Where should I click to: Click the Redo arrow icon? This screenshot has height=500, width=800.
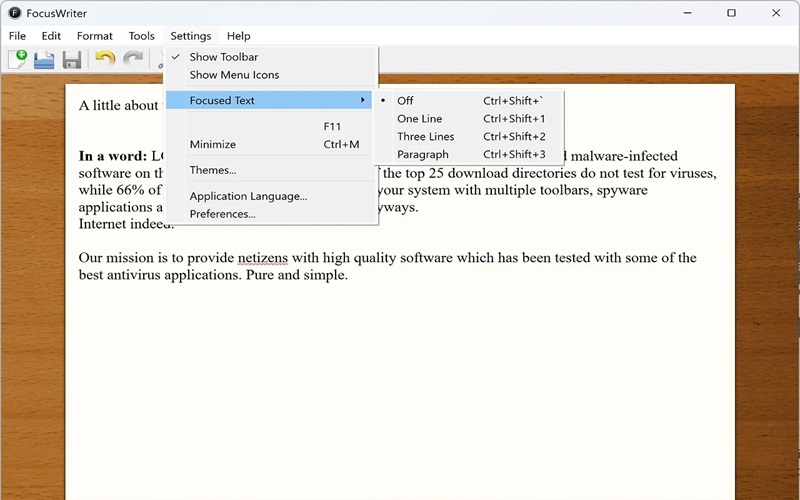133,59
